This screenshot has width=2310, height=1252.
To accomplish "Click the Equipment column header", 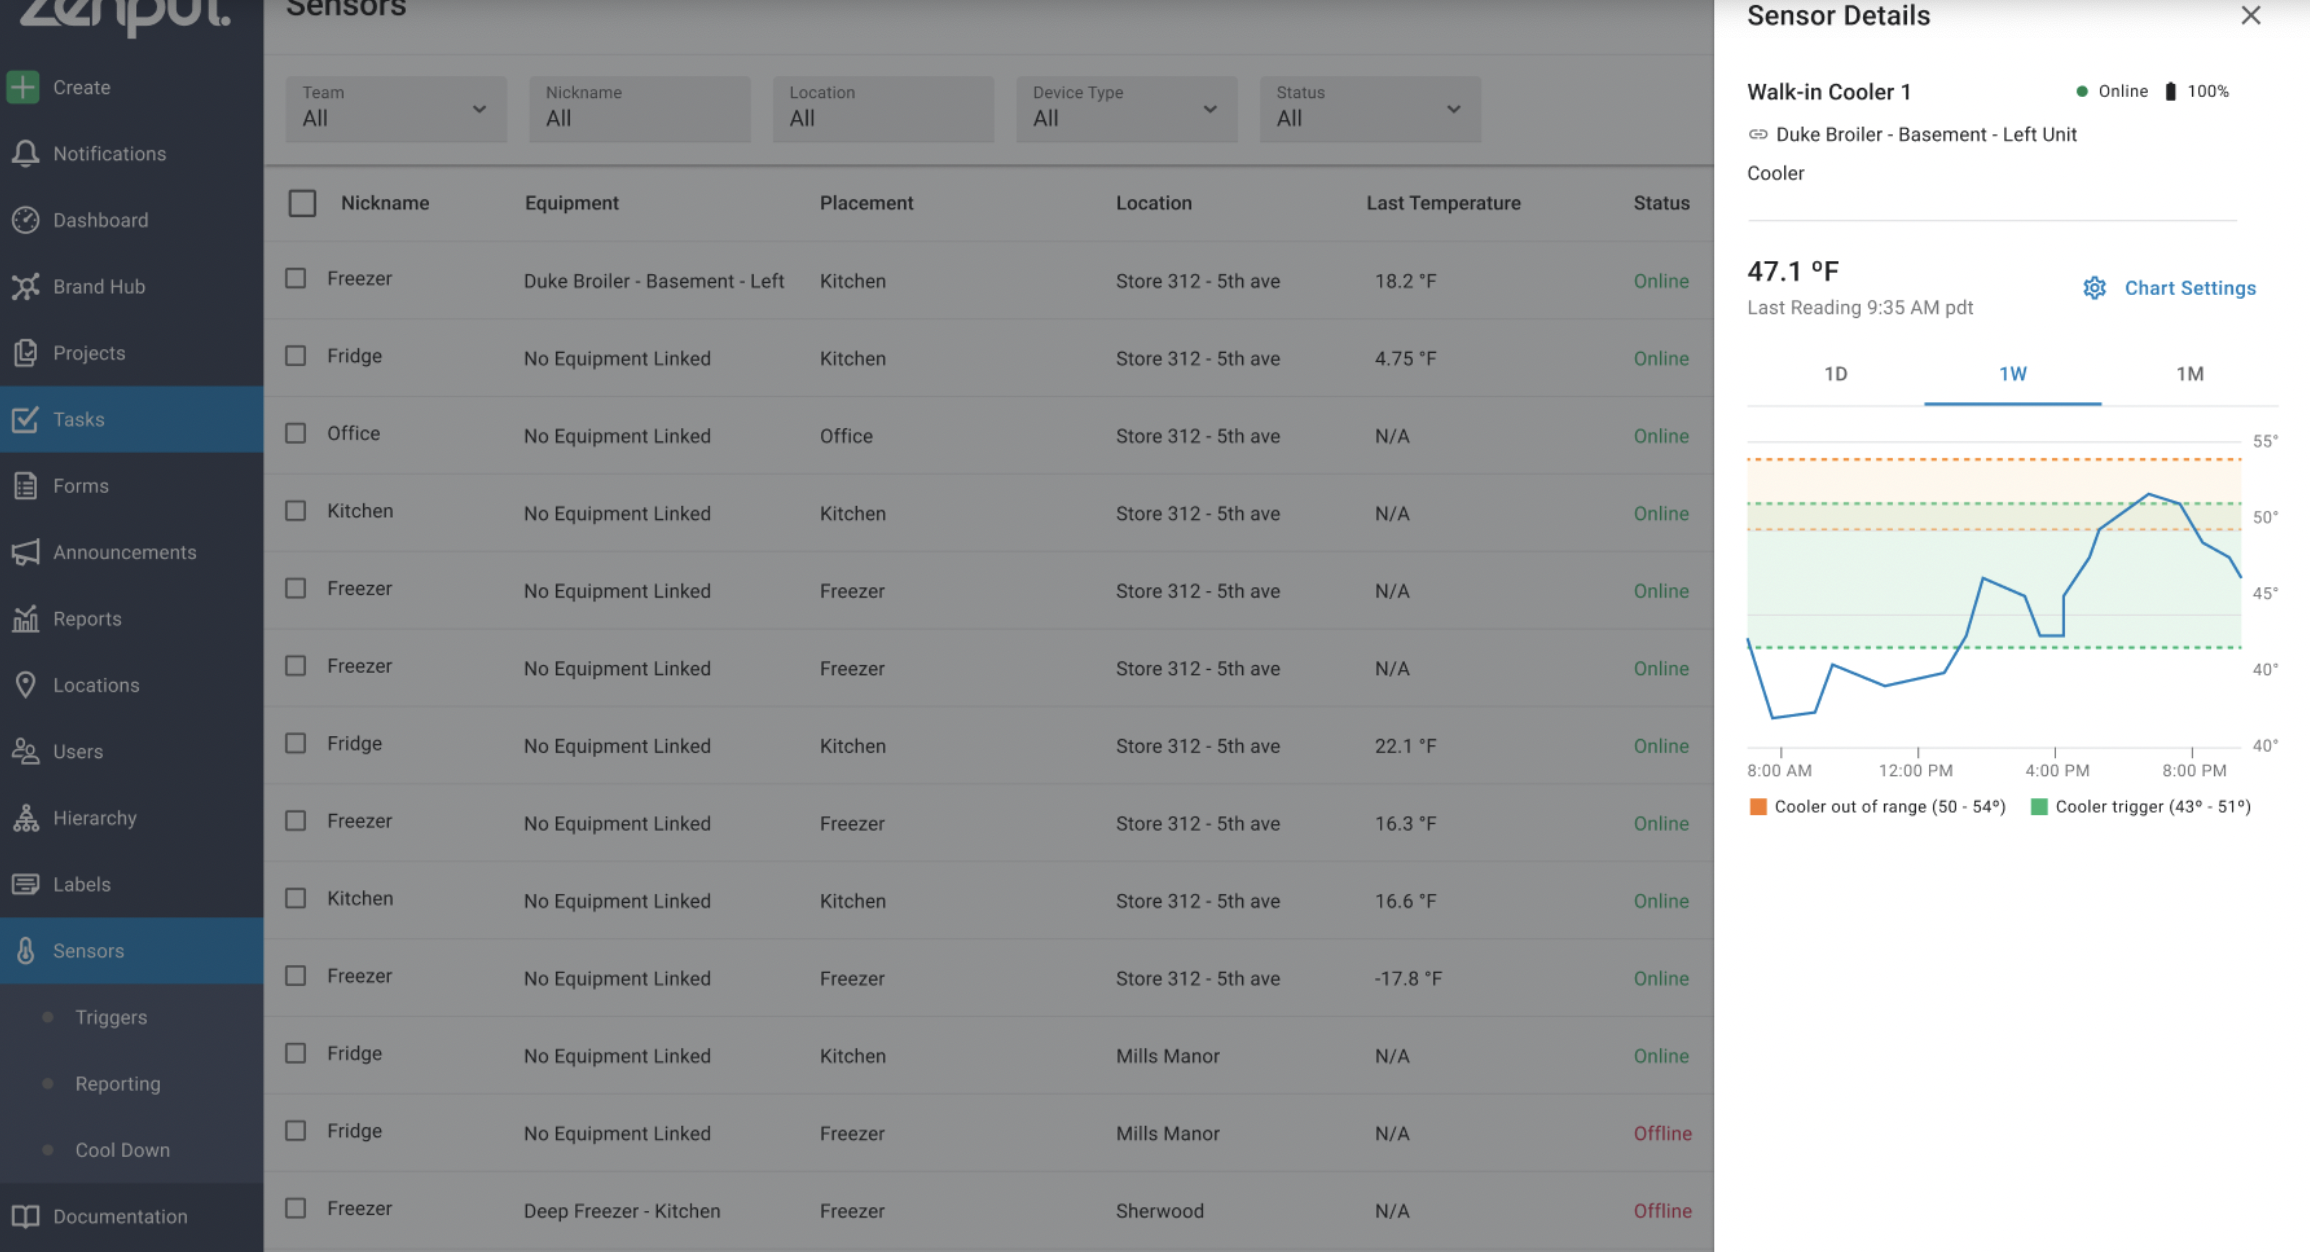I will pyautogui.click(x=571, y=203).
